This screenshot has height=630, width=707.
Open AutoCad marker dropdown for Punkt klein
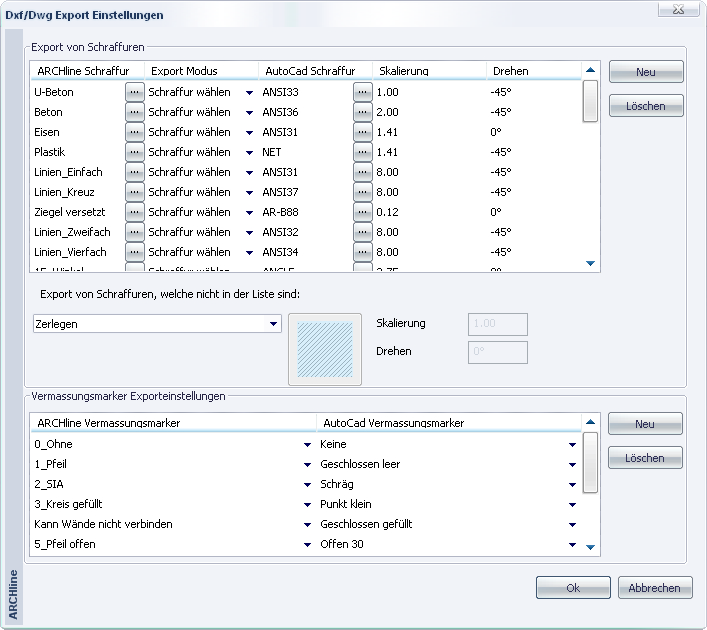click(x=572, y=505)
